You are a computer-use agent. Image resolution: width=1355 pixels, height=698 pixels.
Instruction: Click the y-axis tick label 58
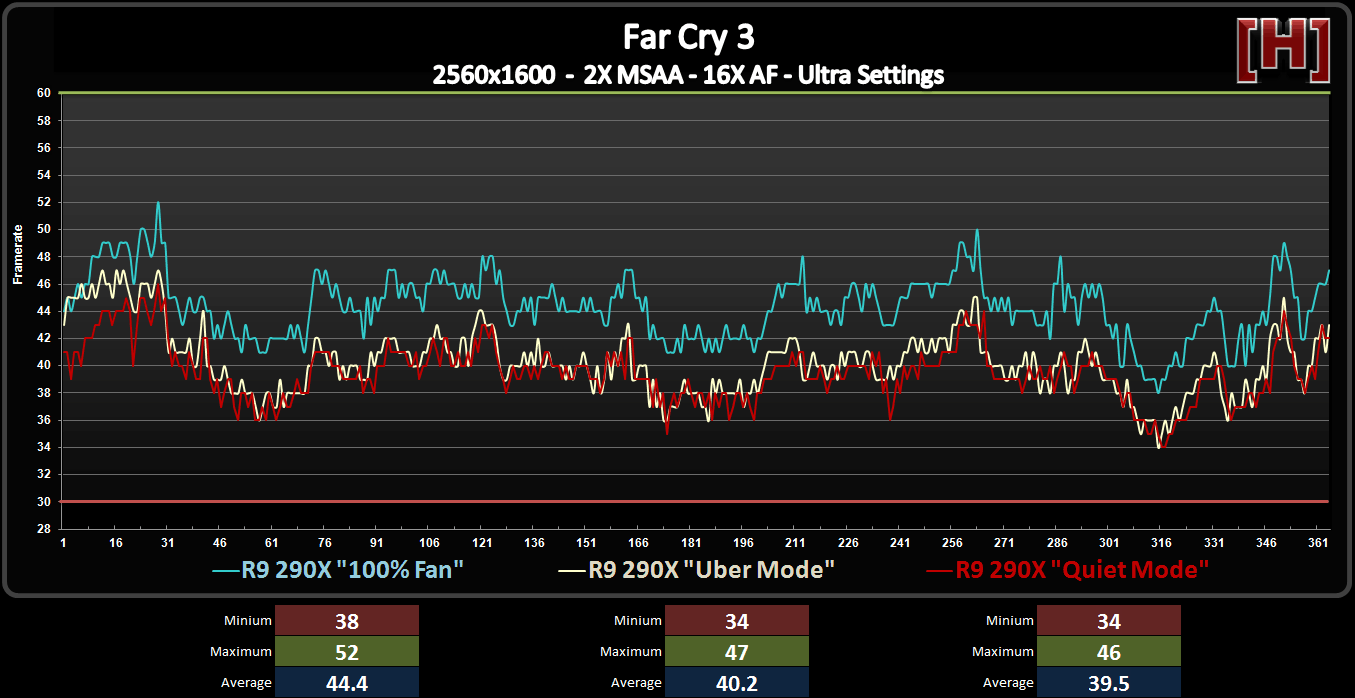click(44, 120)
